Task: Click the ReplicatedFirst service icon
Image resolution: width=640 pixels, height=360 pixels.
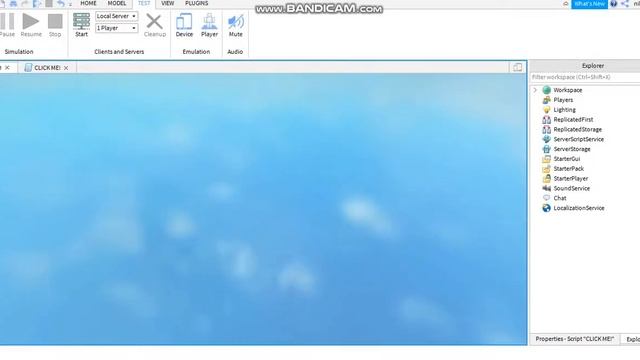Action: (x=546, y=120)
